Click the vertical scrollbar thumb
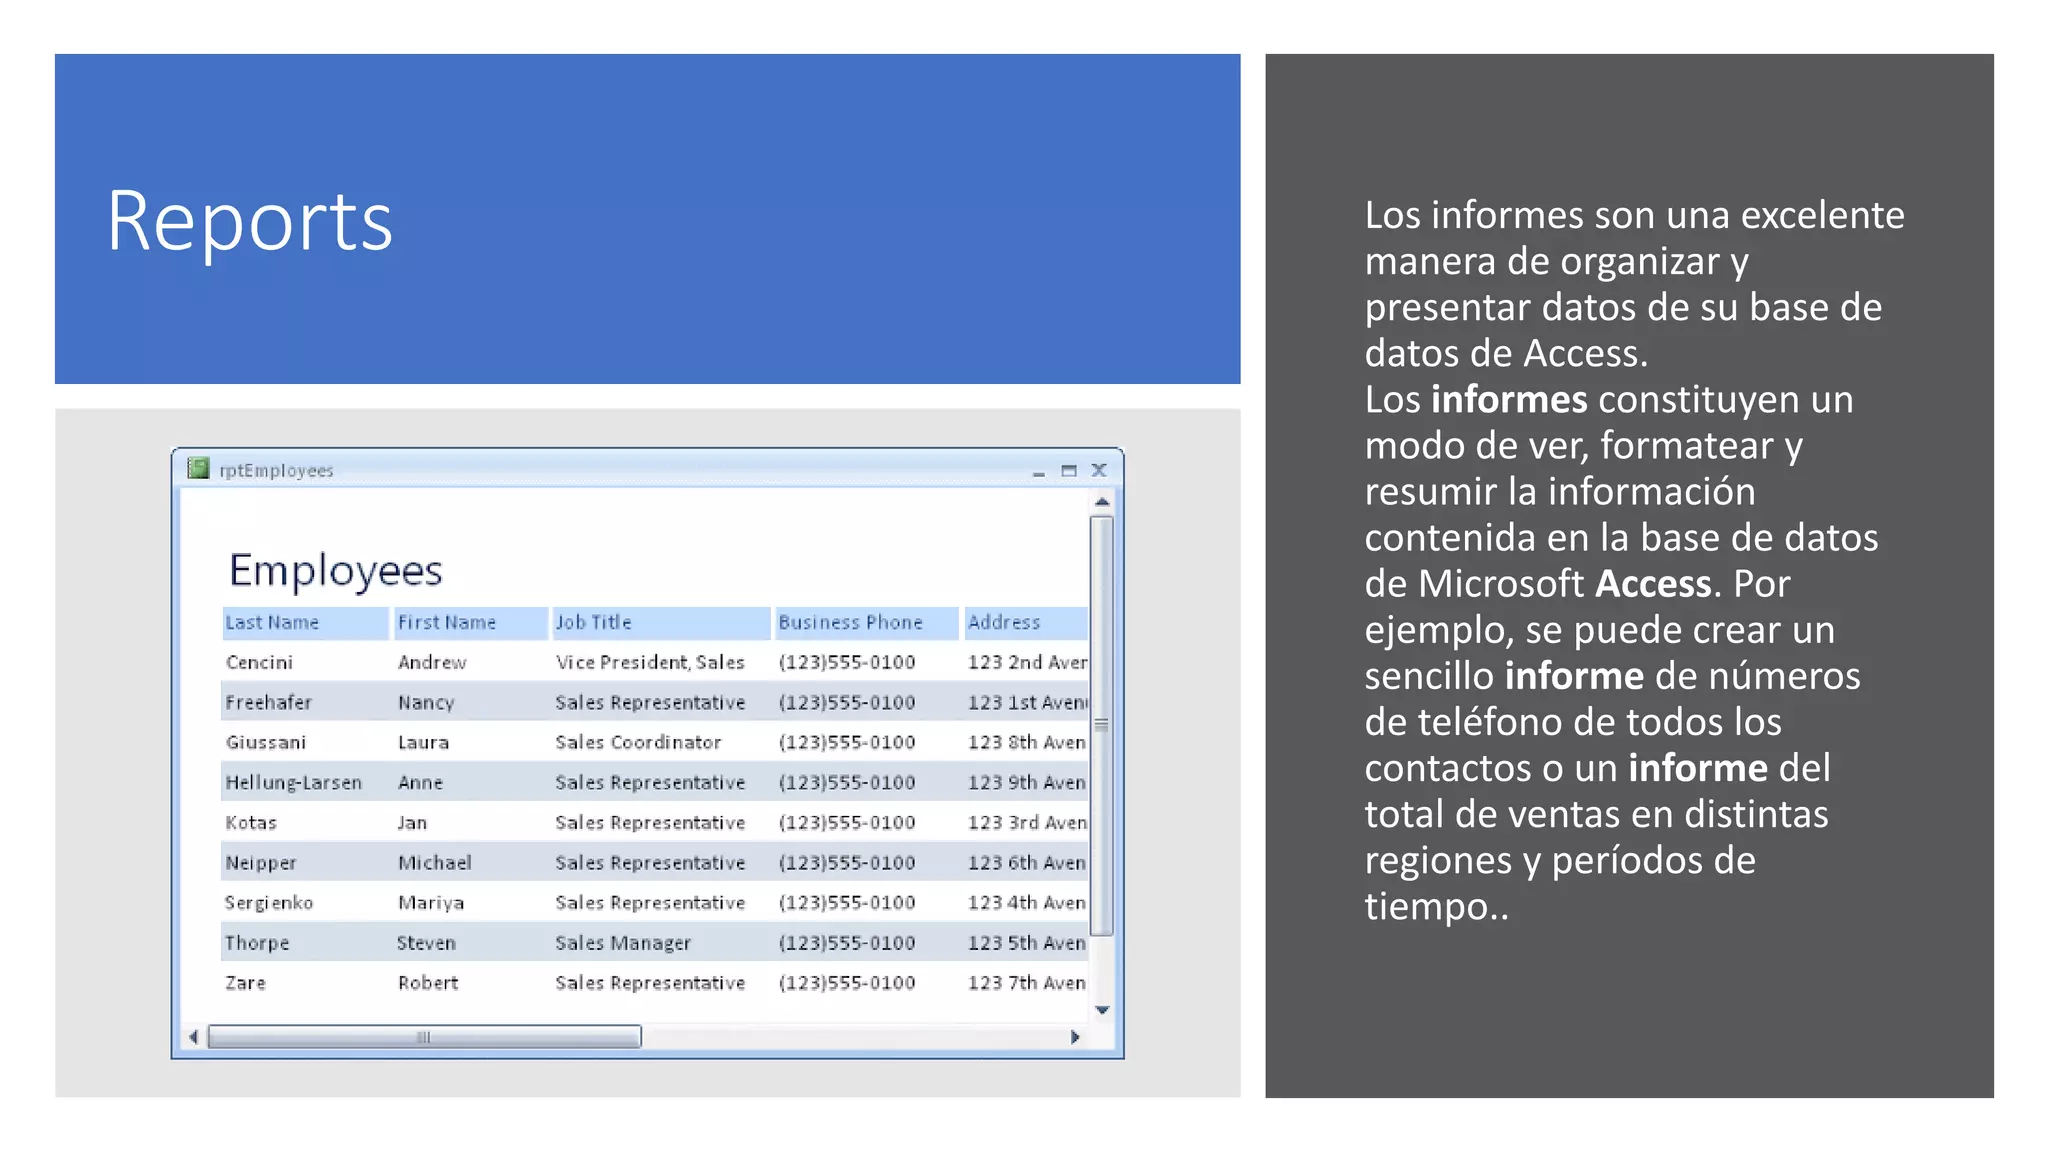Viewport: 2048px width, 1152px height. pyautogui.click(x=1102, y=725)
